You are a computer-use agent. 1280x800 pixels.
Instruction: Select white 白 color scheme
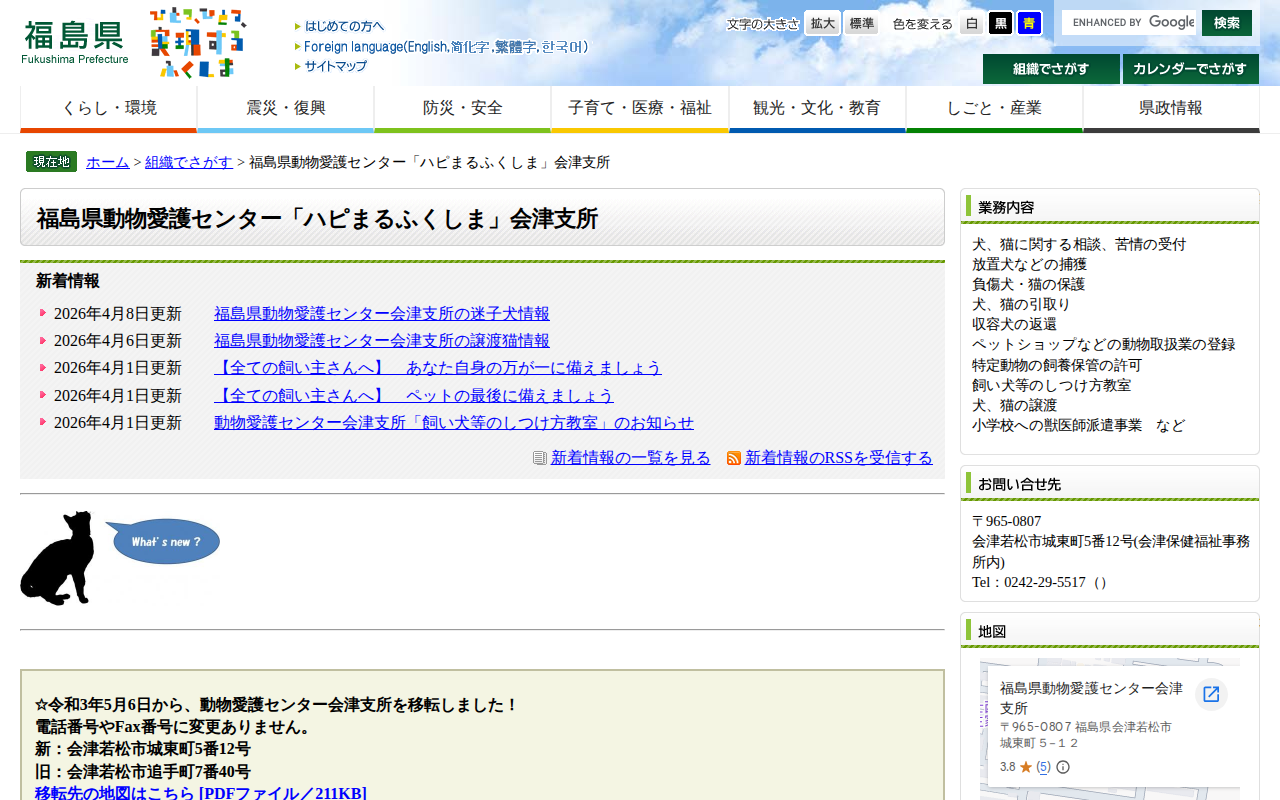click(971, 23)
